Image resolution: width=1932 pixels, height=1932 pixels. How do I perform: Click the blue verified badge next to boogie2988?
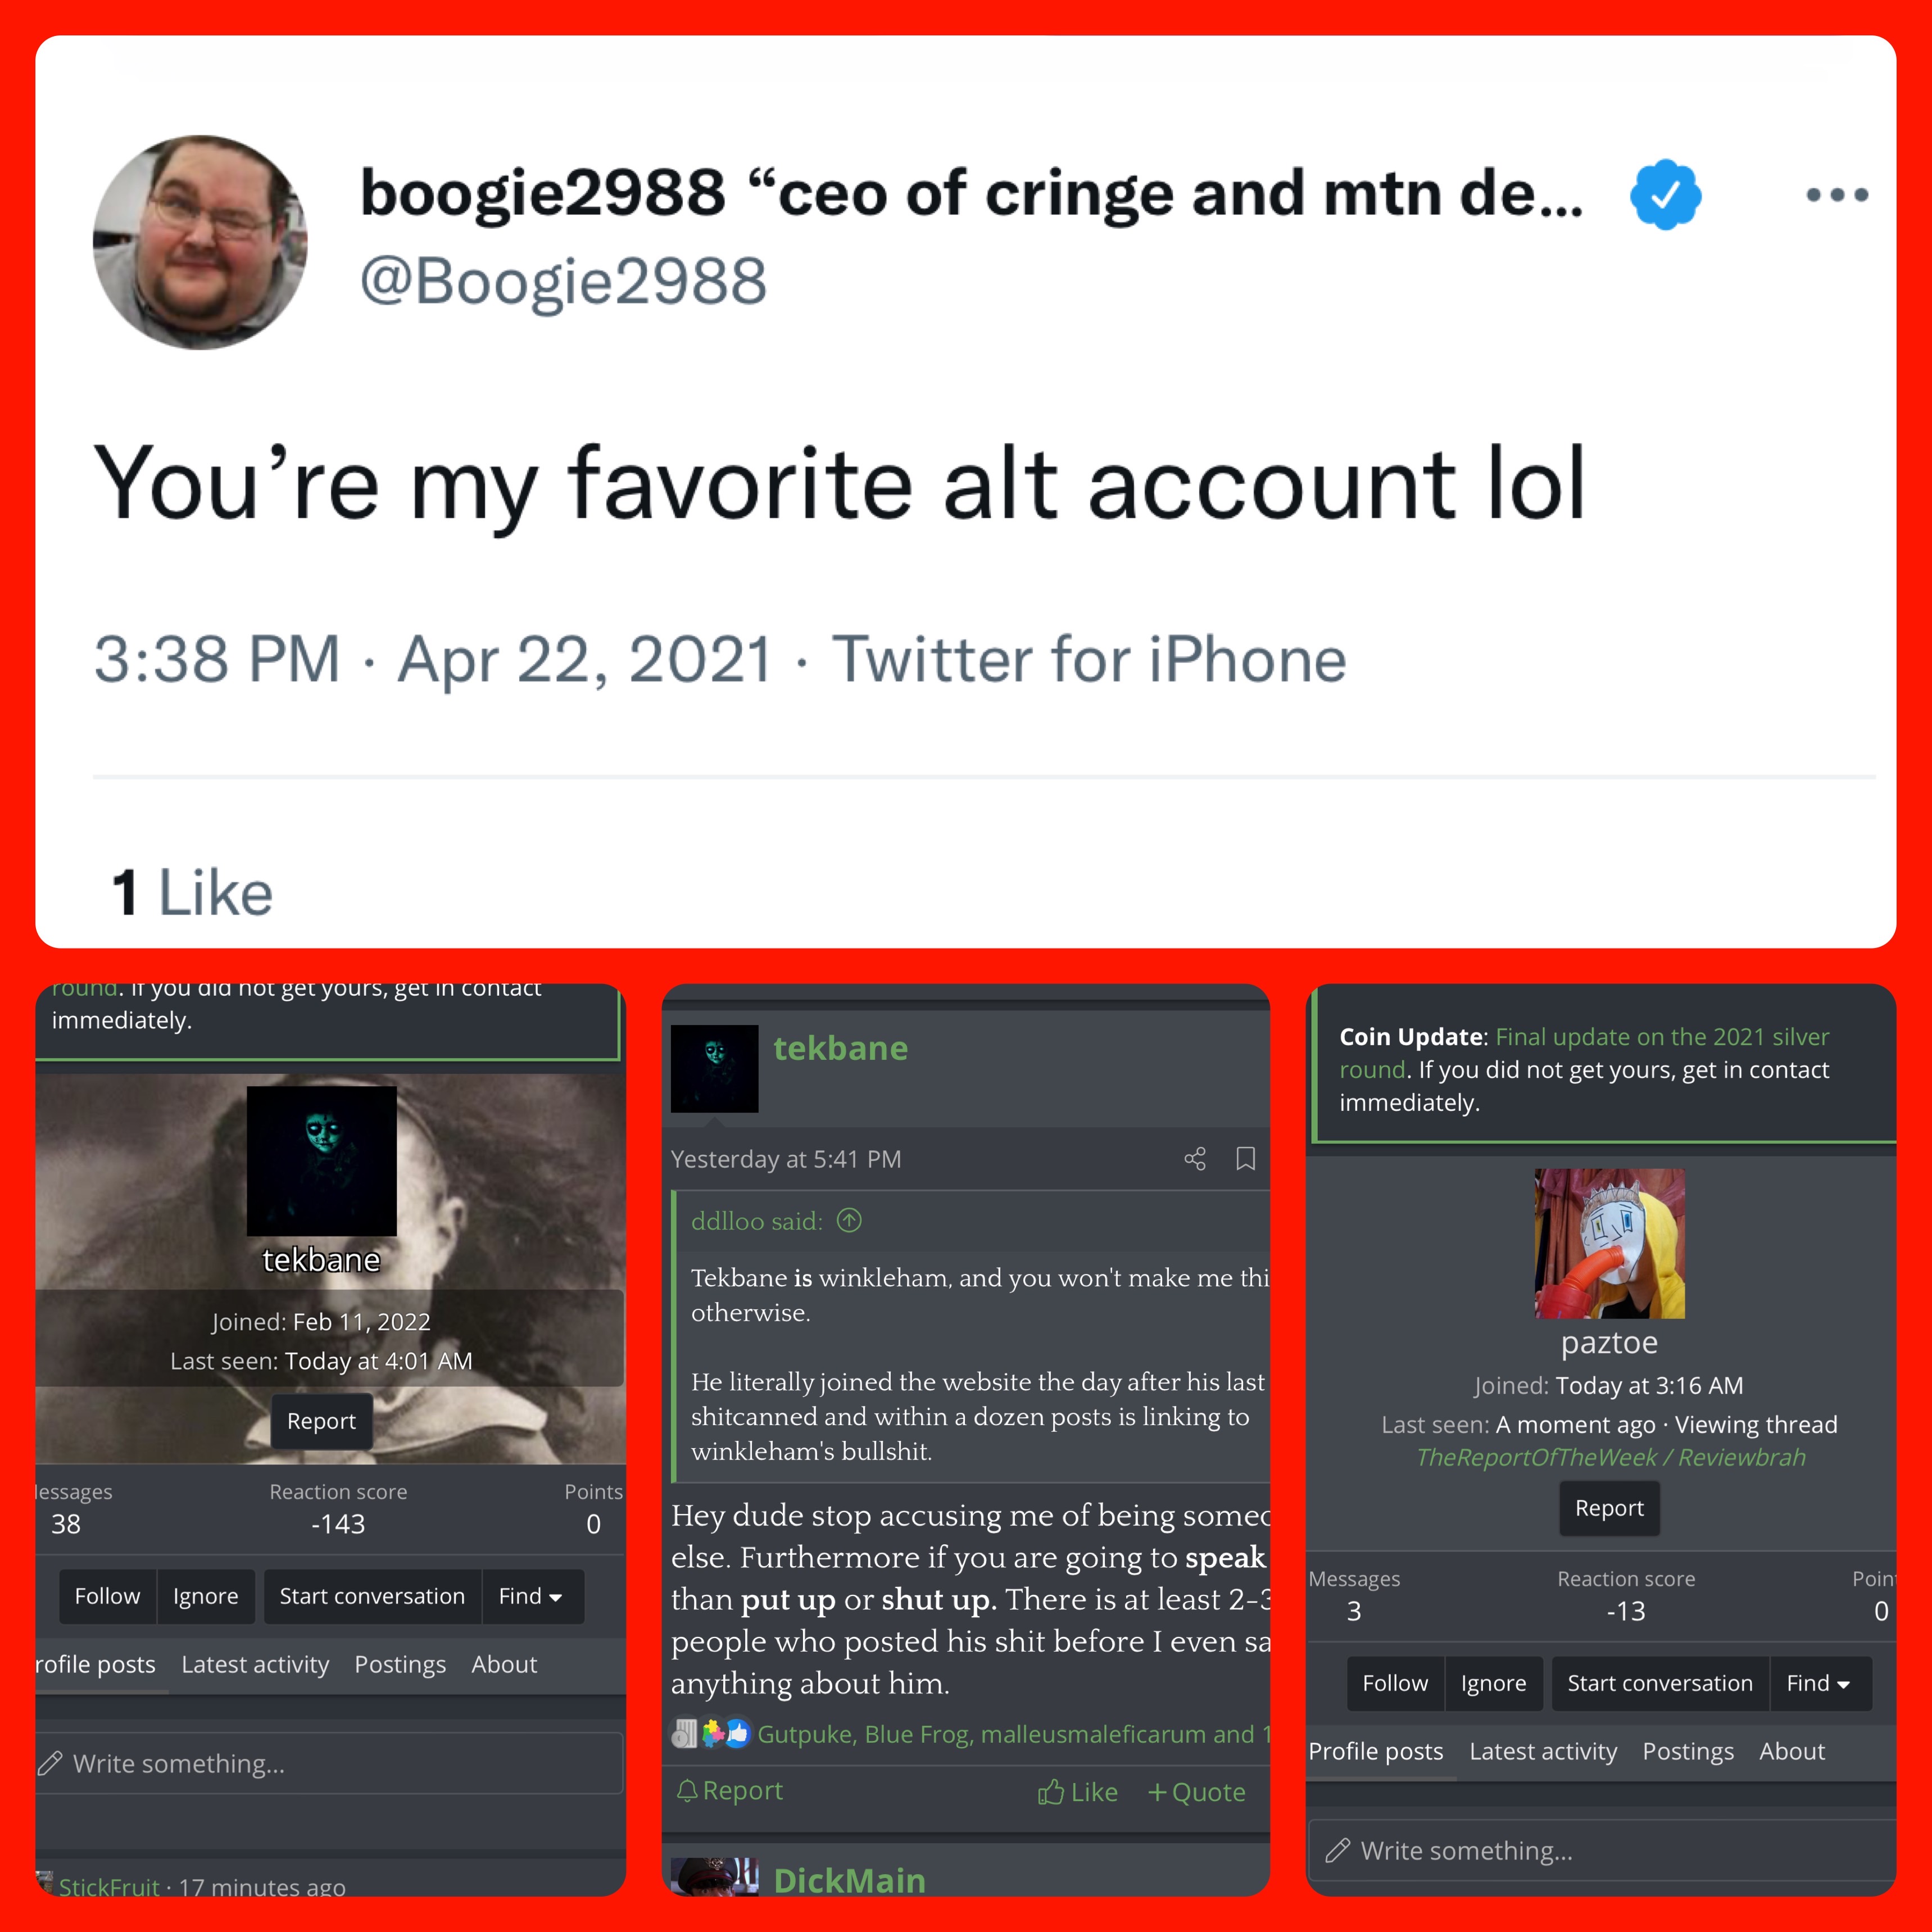pyautogui.click(x=1665, y=194)
